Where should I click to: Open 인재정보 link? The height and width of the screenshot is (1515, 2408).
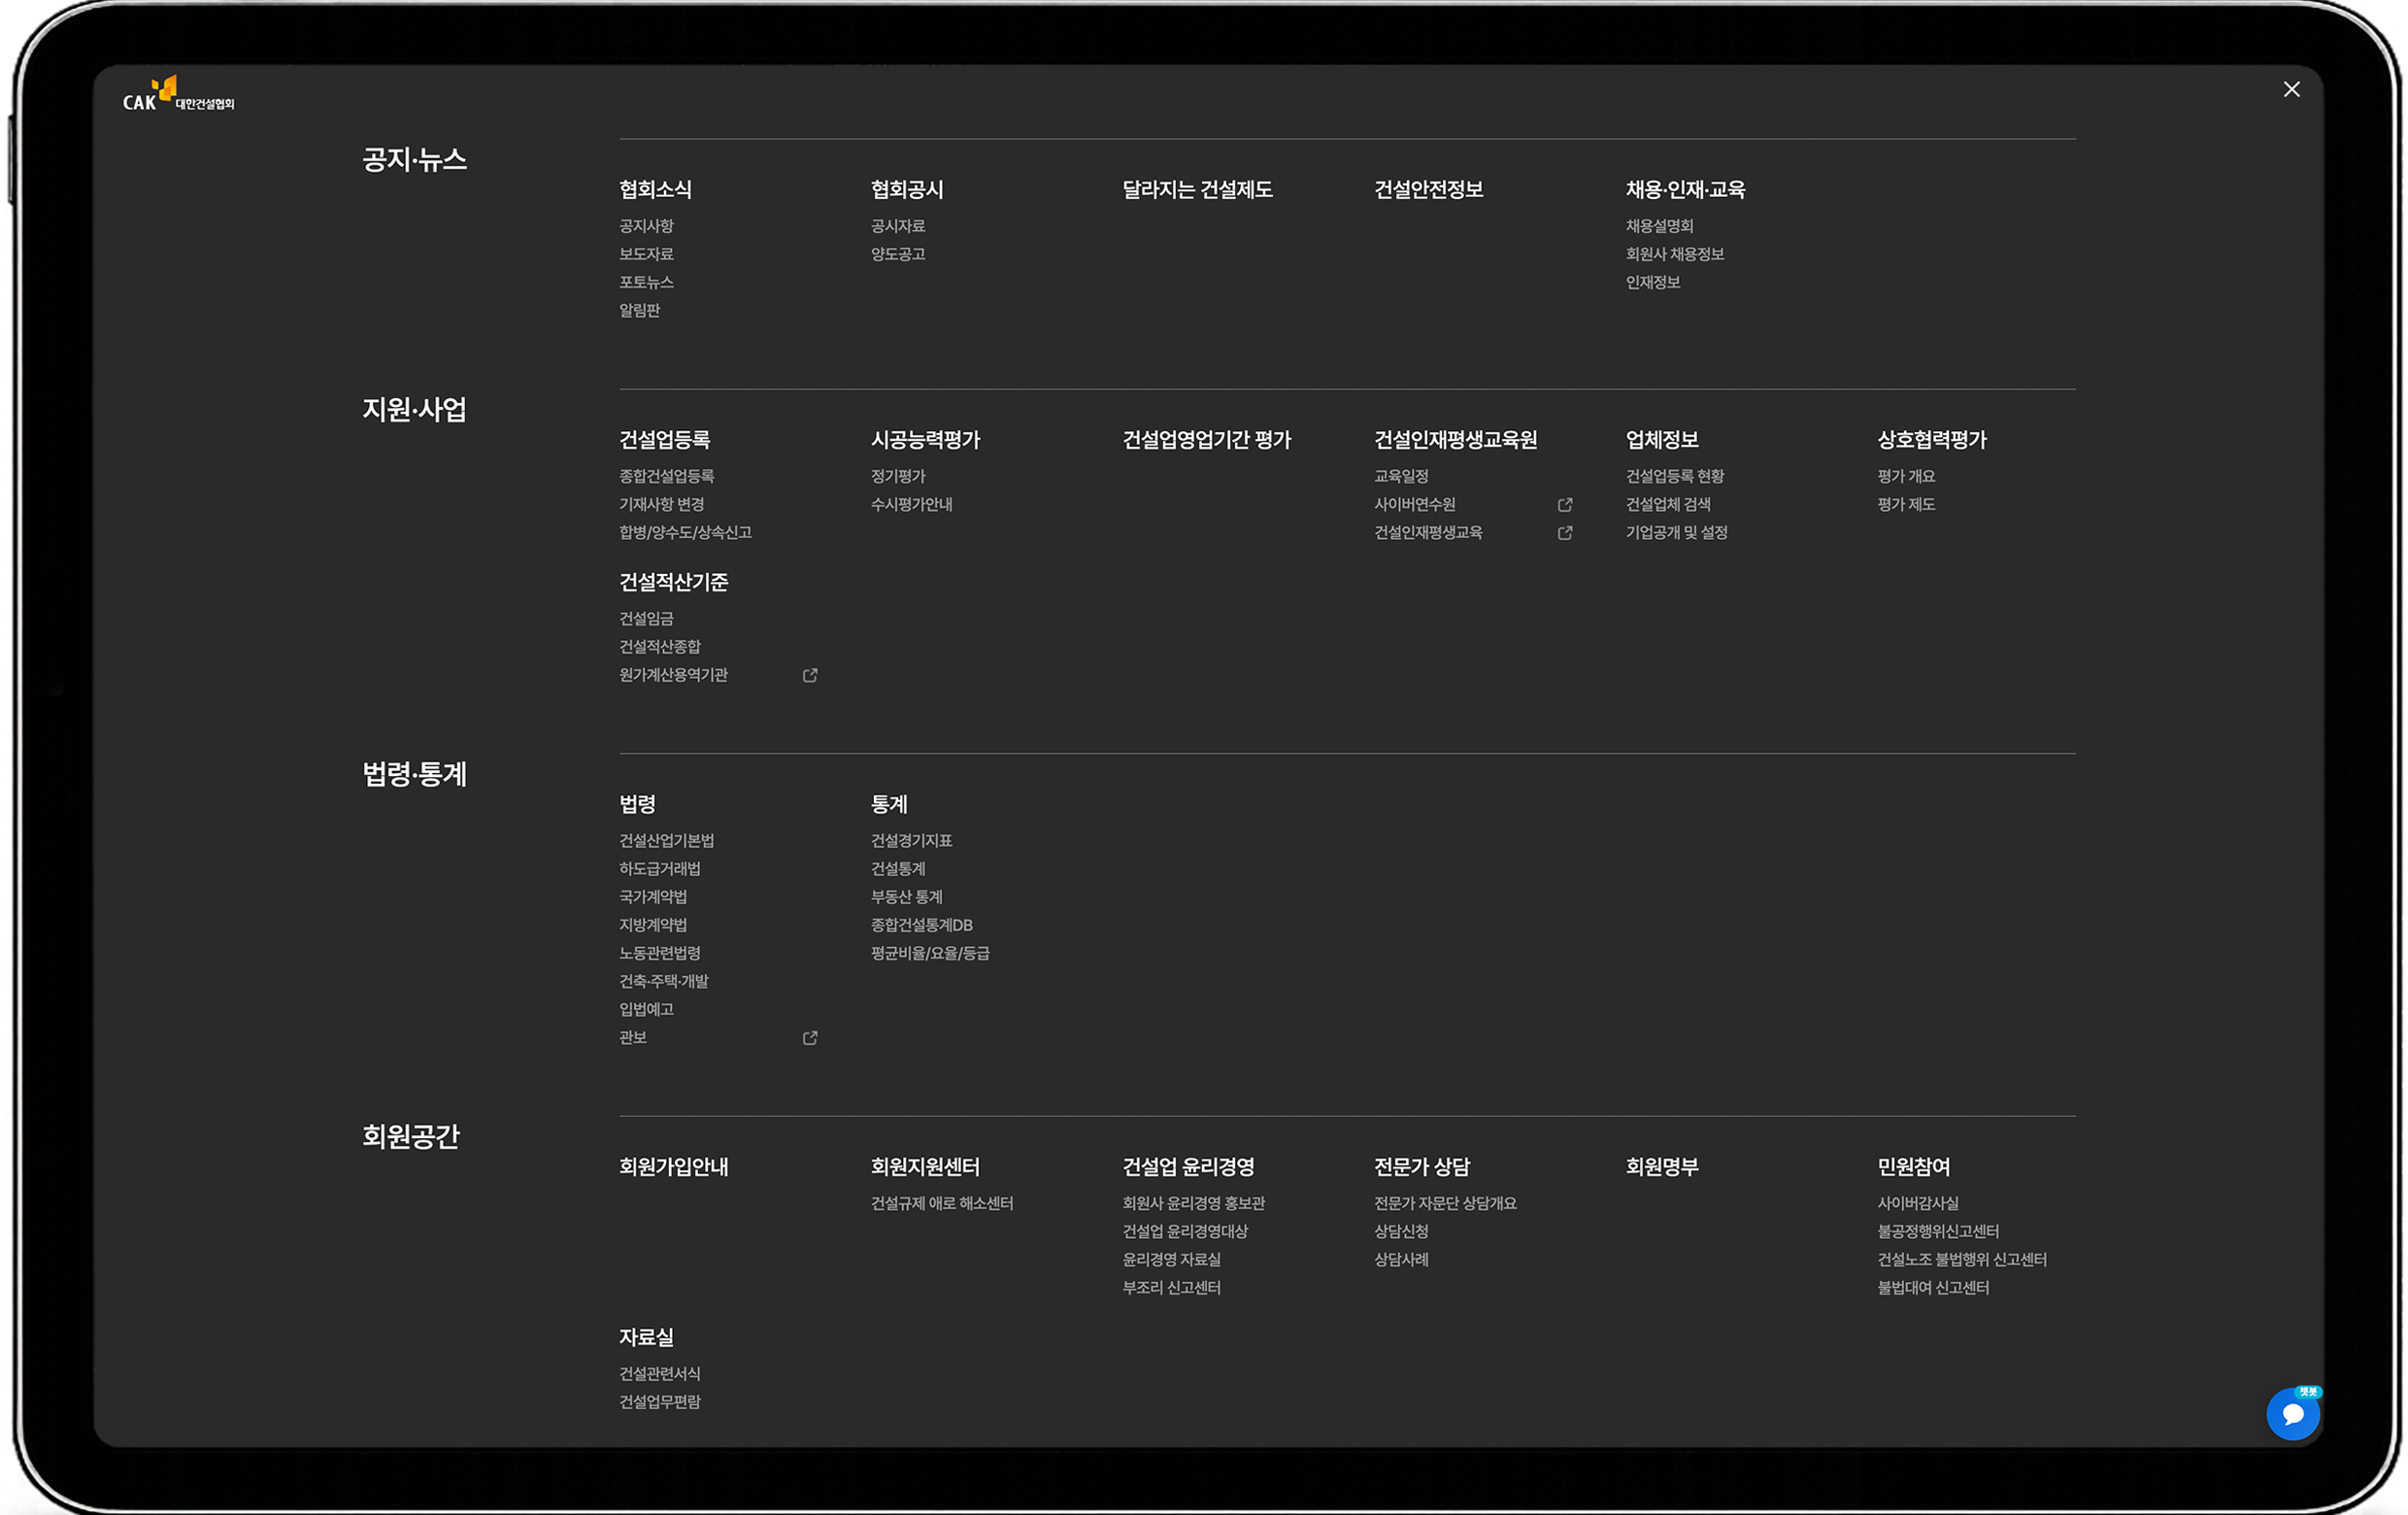click(x=1653, y=283)
